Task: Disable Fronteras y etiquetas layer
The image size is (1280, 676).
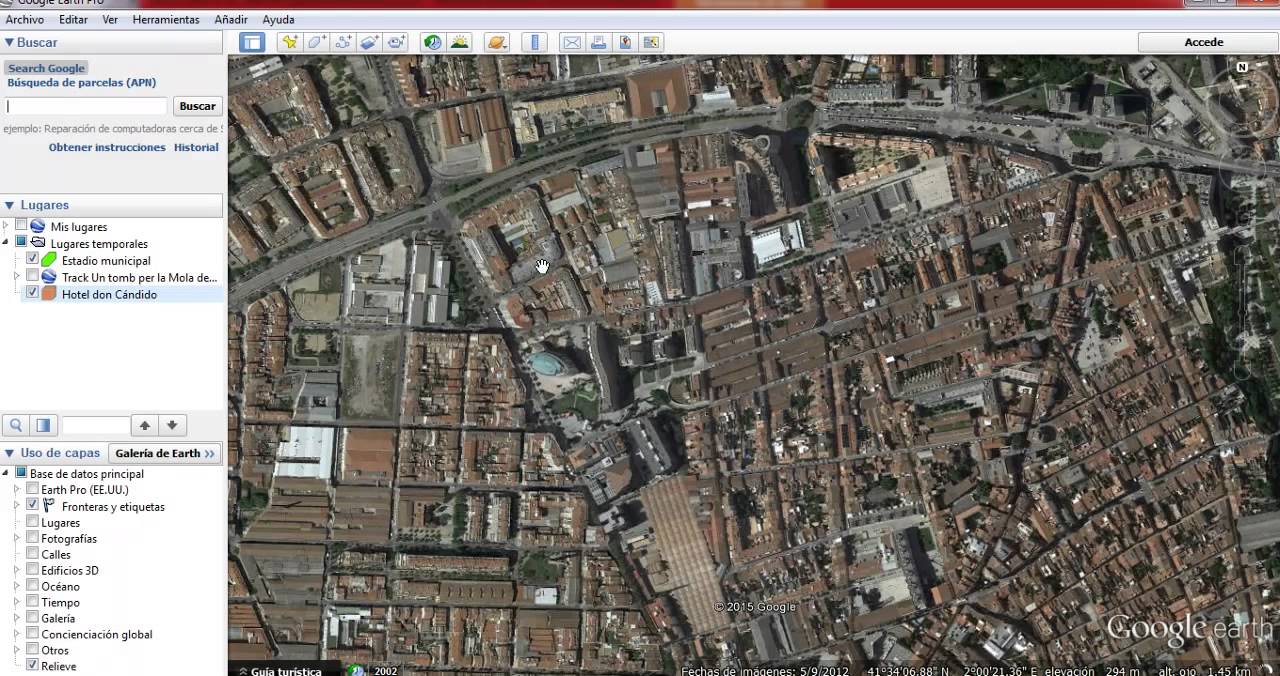Action: pyautogui.click(x=32, y=506)
